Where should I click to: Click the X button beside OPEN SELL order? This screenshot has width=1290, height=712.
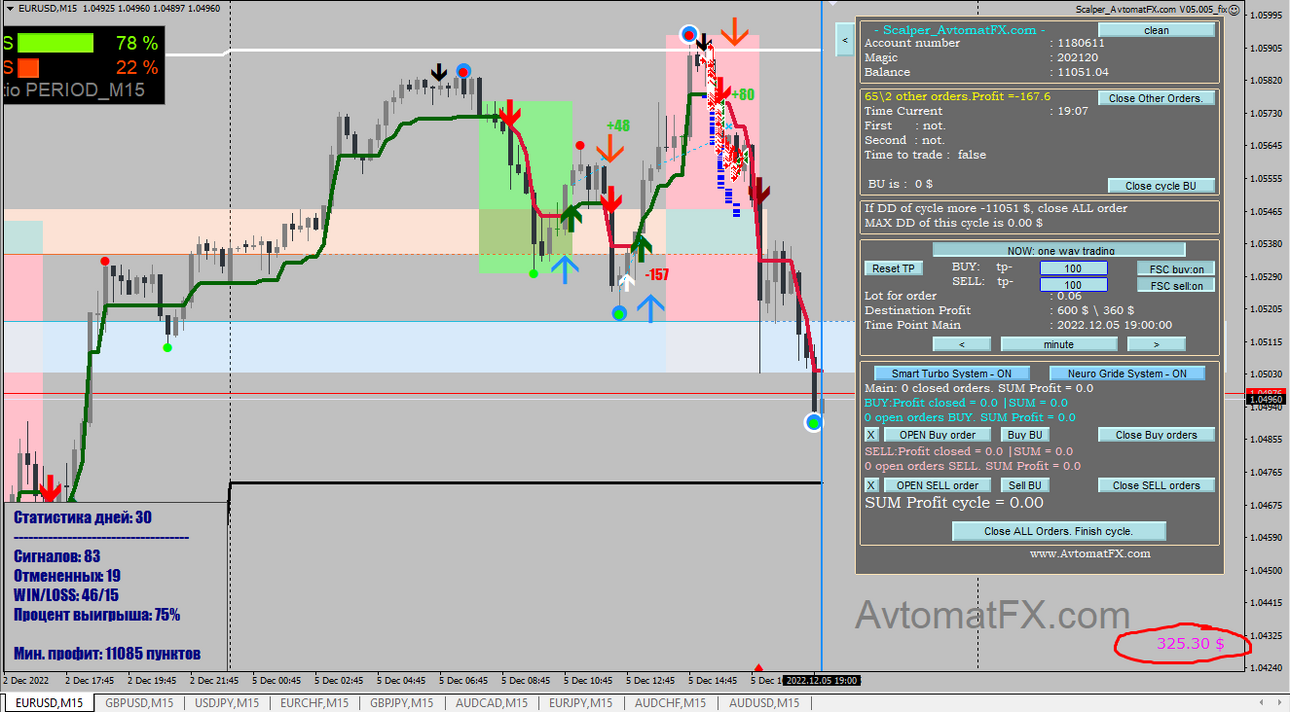click(871, 485)
